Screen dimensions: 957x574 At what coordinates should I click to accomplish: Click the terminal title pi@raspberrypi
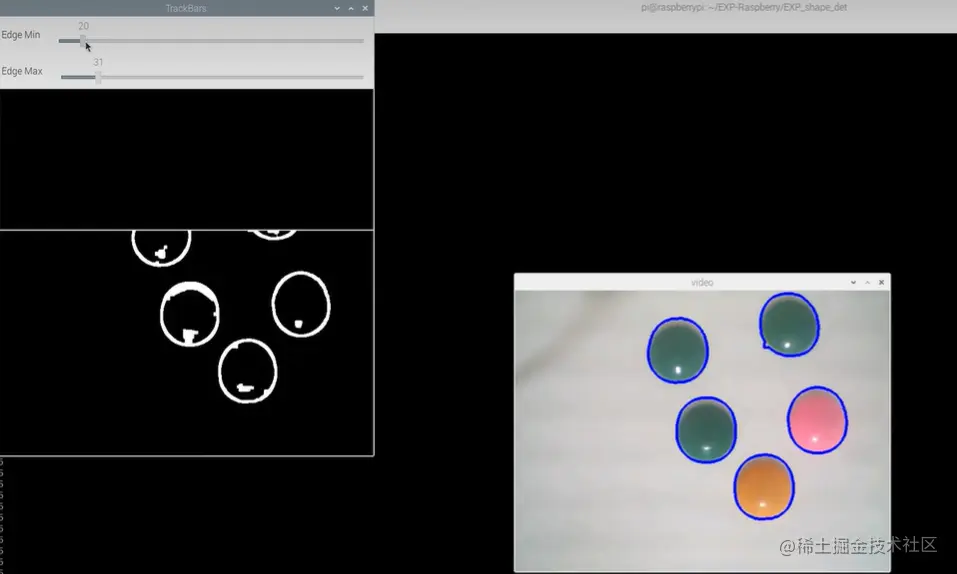(x=743, y=7)
